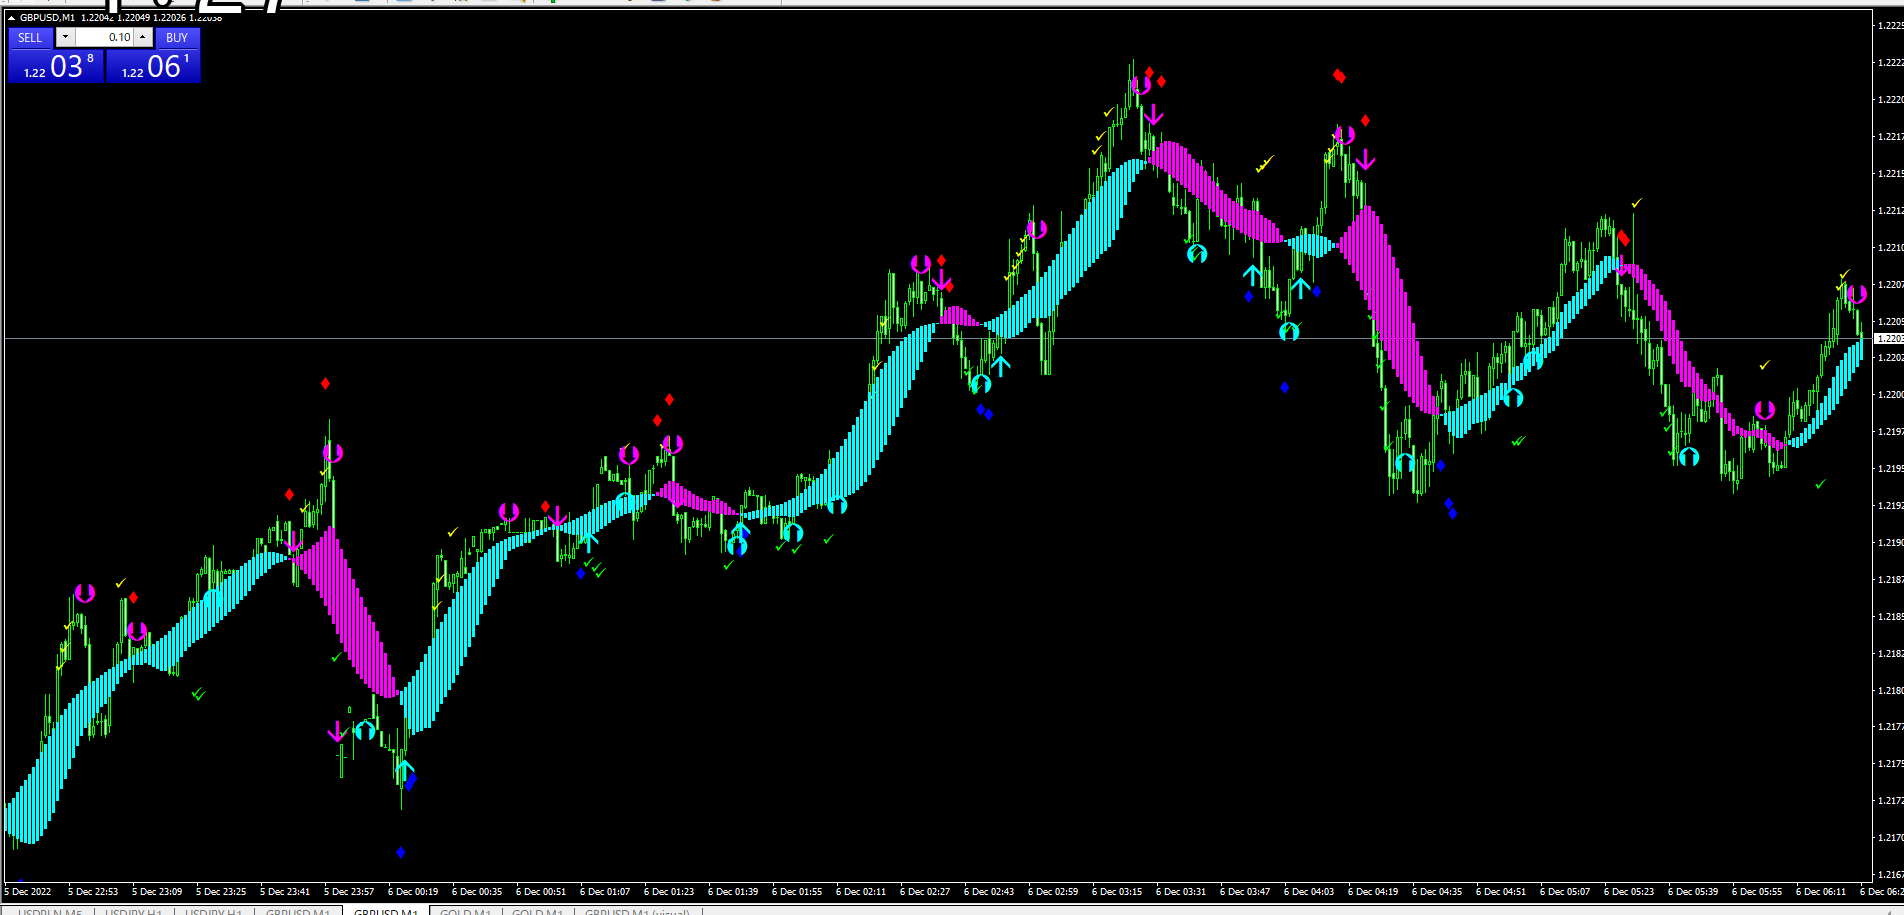1904x915 pixels.
Task: Click the "6 Dec 01:55" time label
Action: (797, 891)
